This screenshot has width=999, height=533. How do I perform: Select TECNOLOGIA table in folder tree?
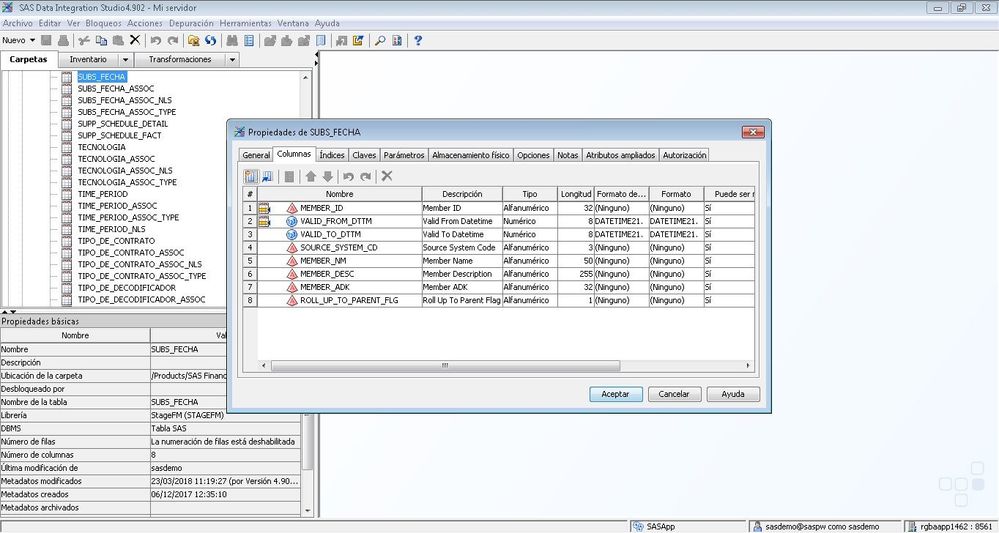tap(102, 147)
